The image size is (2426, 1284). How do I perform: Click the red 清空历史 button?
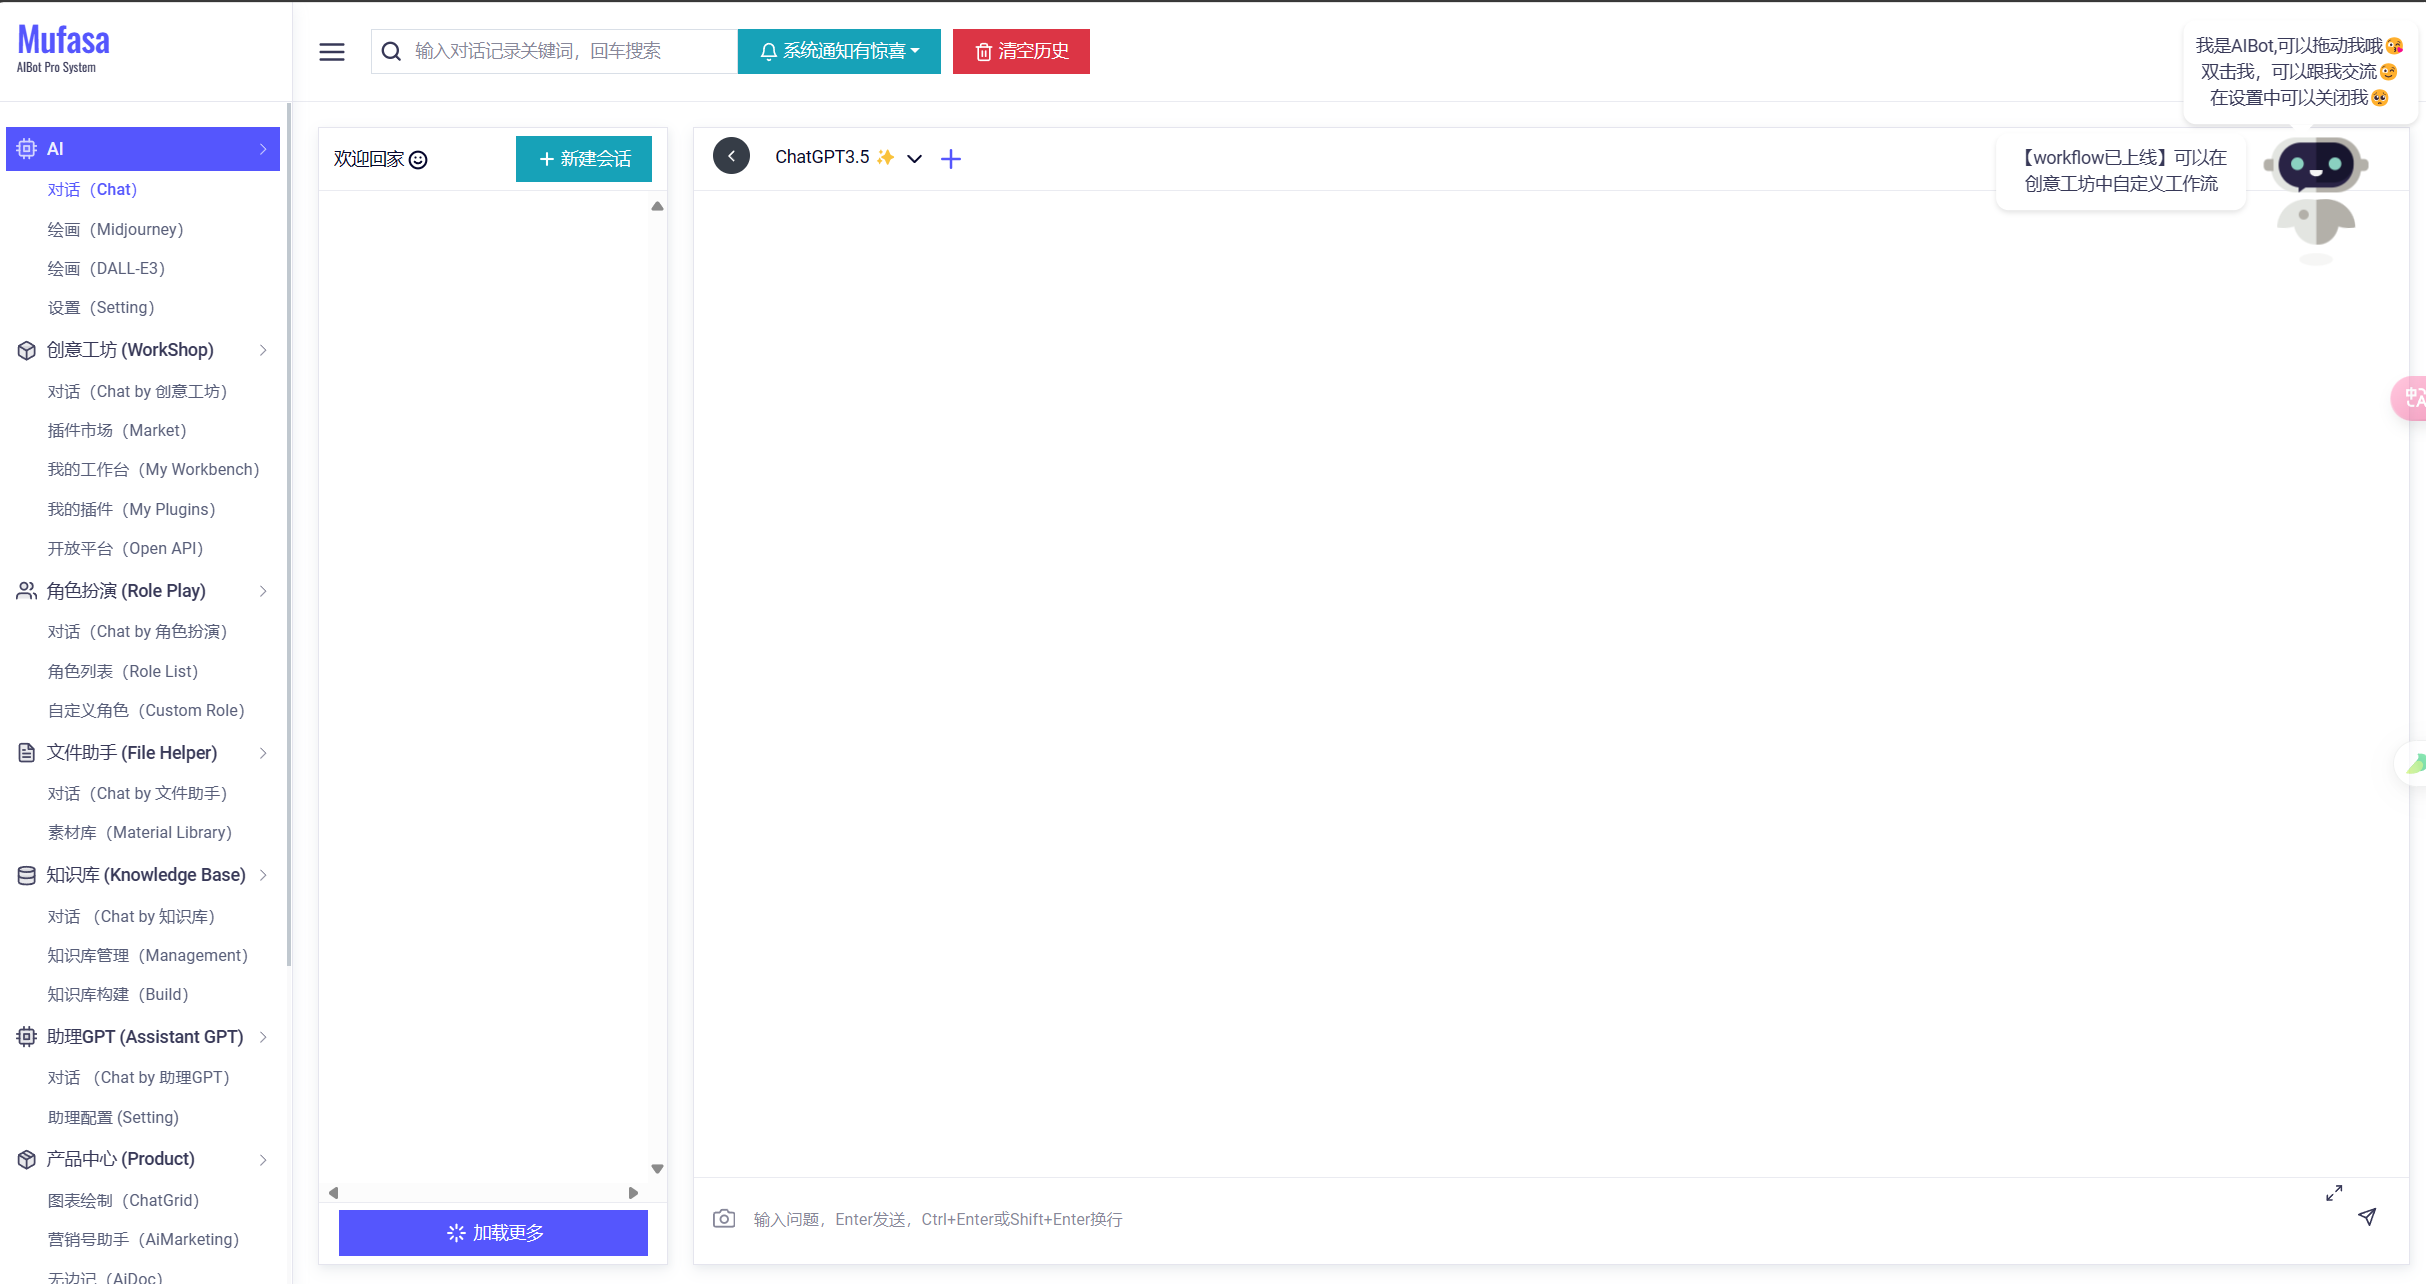click(x=1021, y=51)
